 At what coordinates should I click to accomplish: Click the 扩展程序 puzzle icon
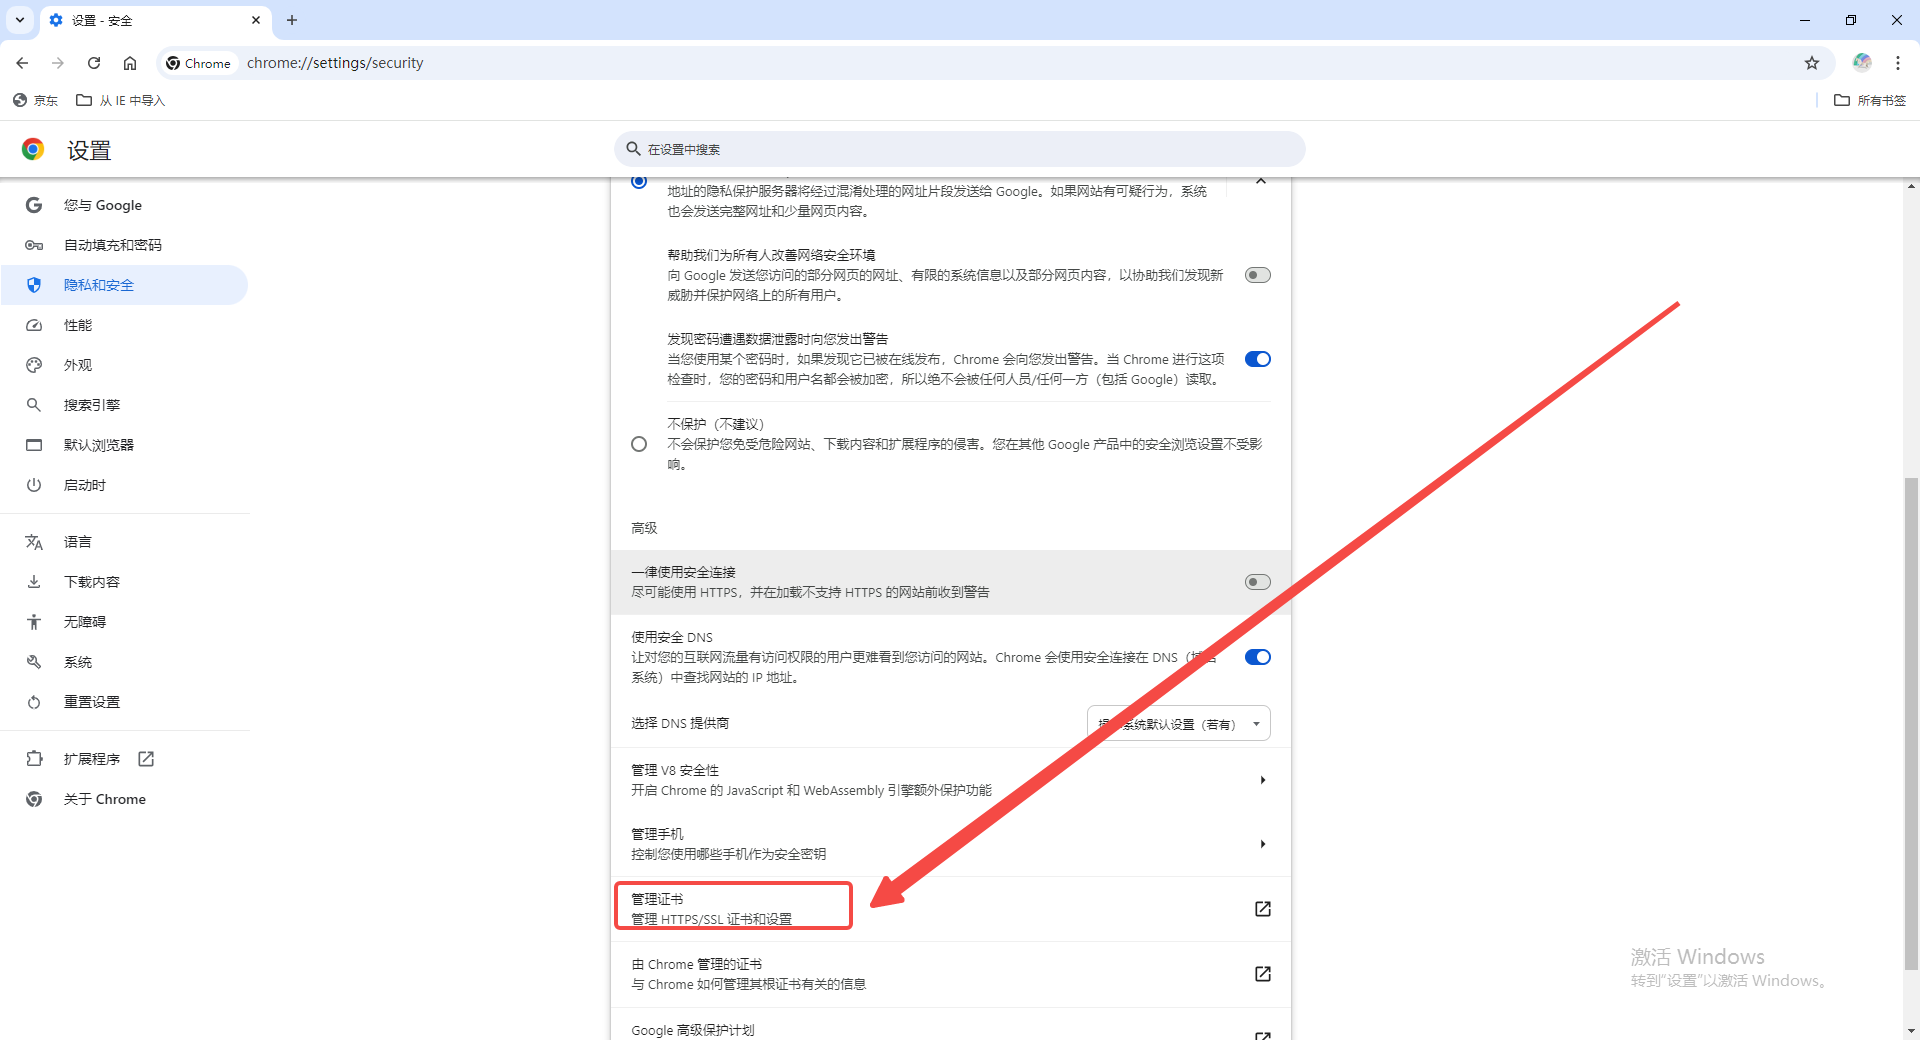point(34,759)
